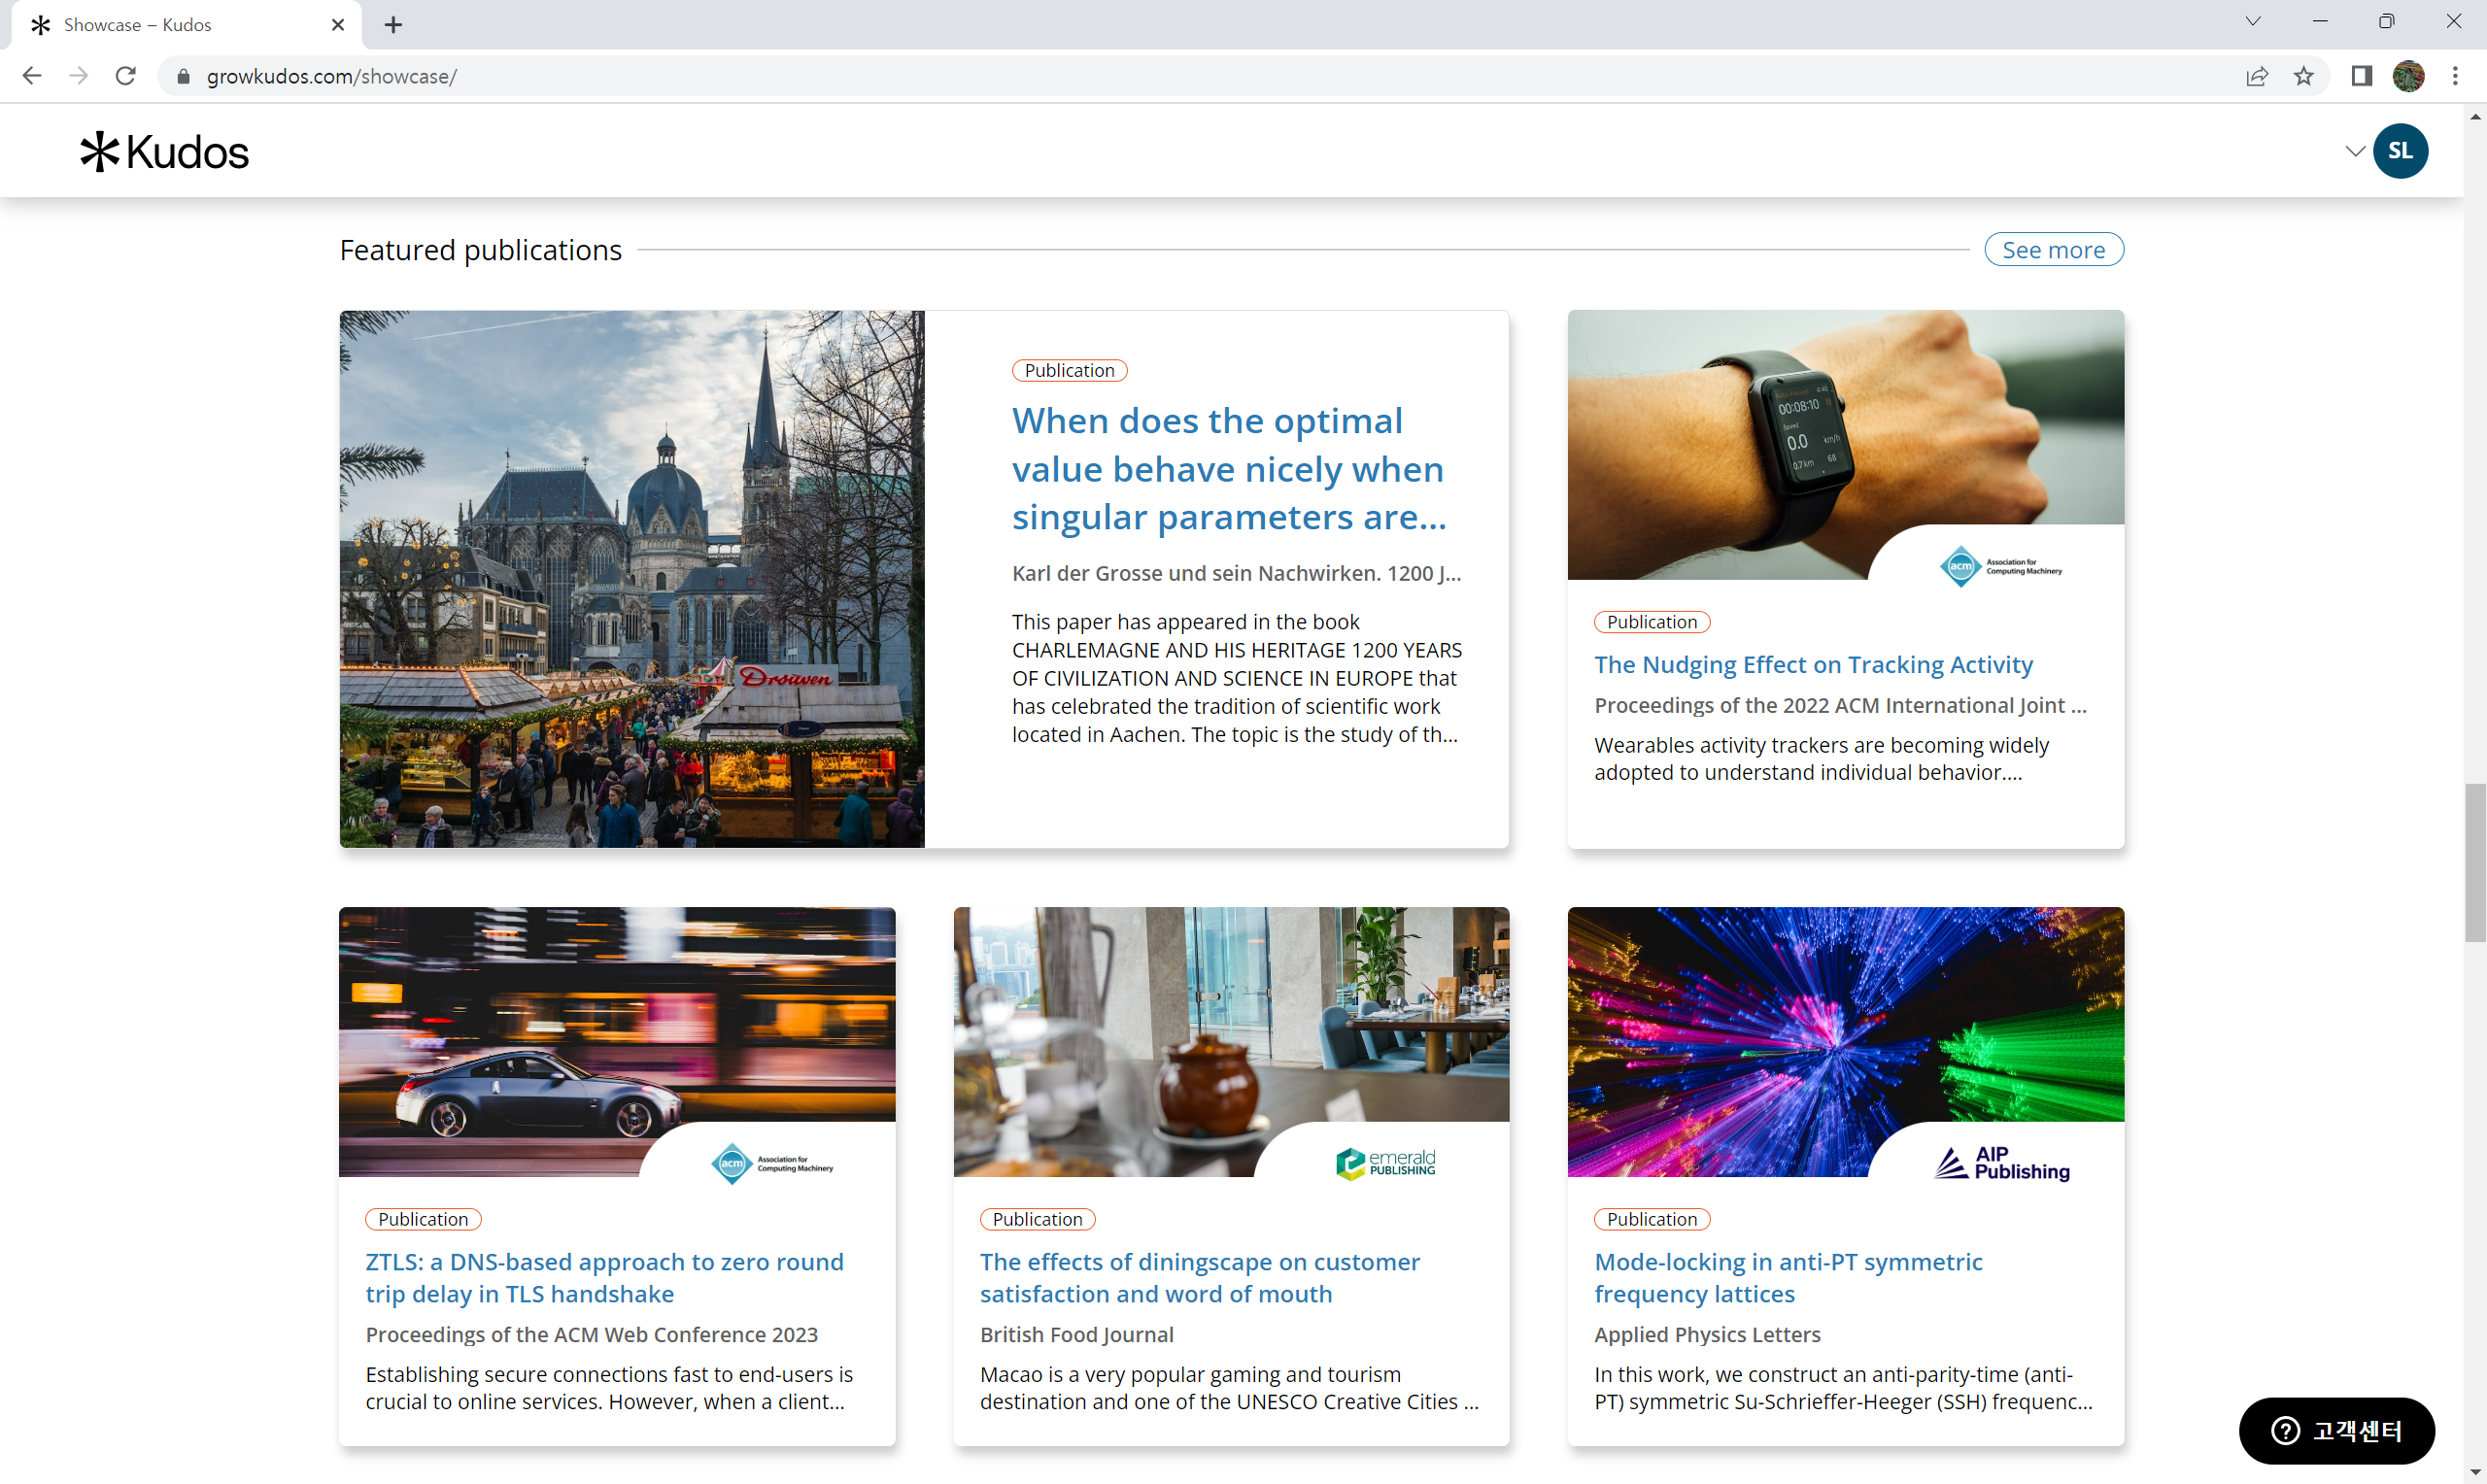2487x1484 pixels.
Task: Expand the tab search dropdown arrow
Action: tap(2252, 21)
